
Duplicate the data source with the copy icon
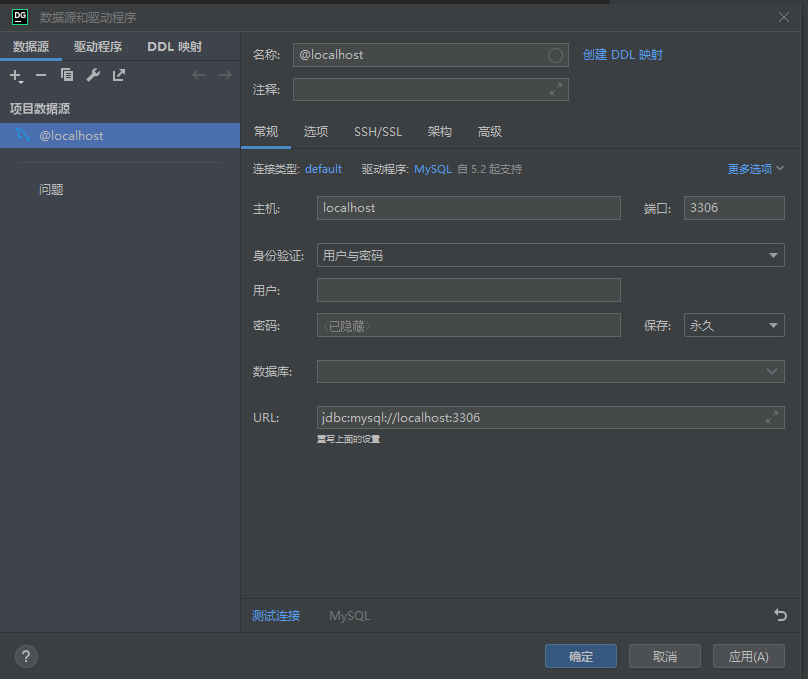tap(66, 75)
